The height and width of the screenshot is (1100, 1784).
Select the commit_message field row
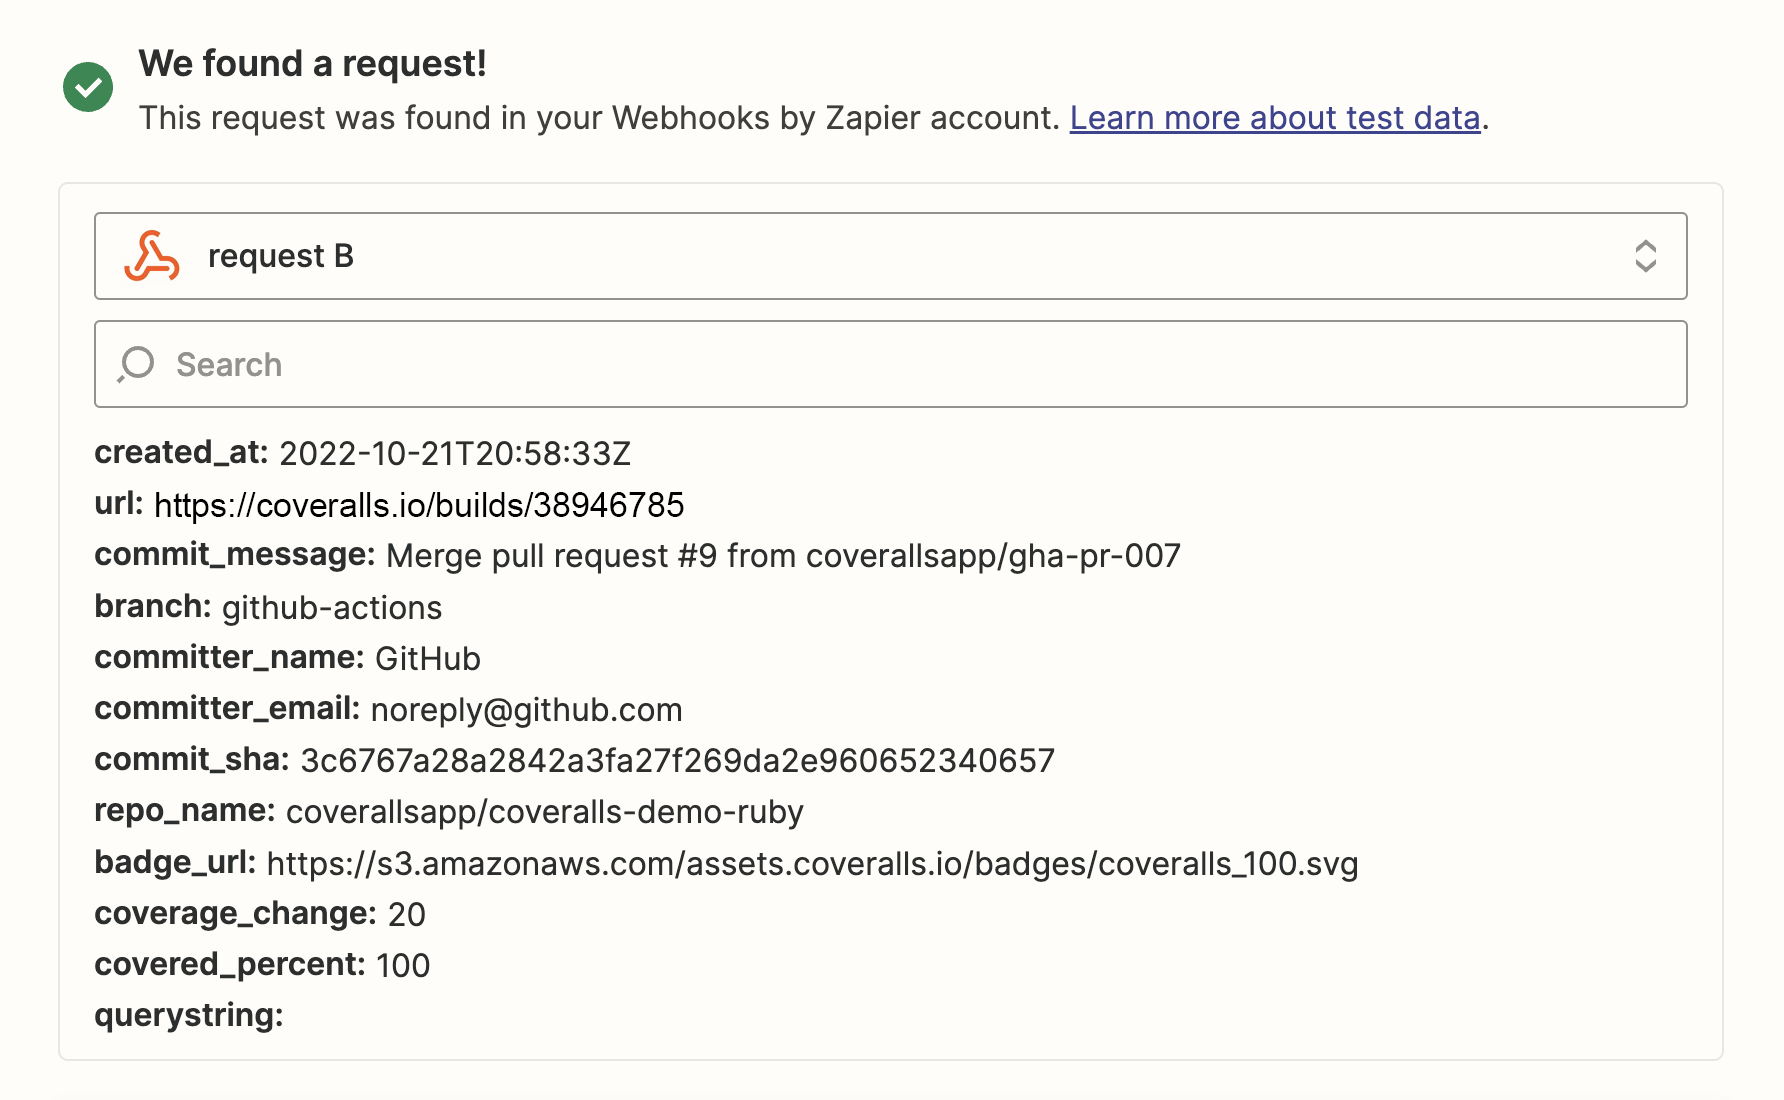pyautogui.click(x=636, y=555)
